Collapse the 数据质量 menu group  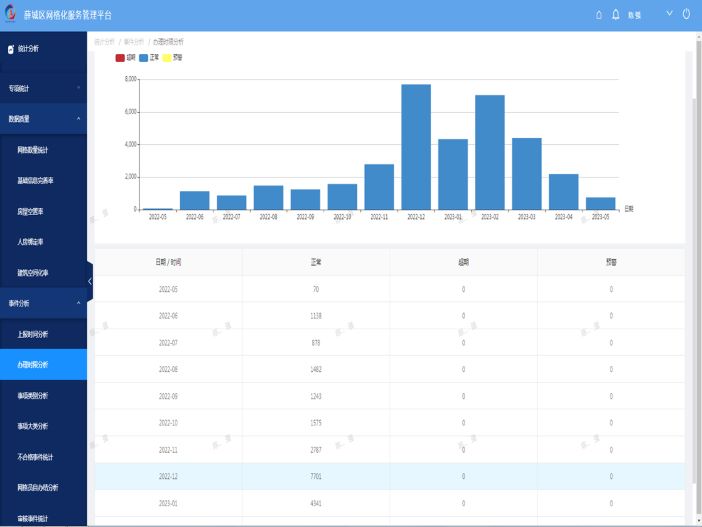[x=43, y=119]
